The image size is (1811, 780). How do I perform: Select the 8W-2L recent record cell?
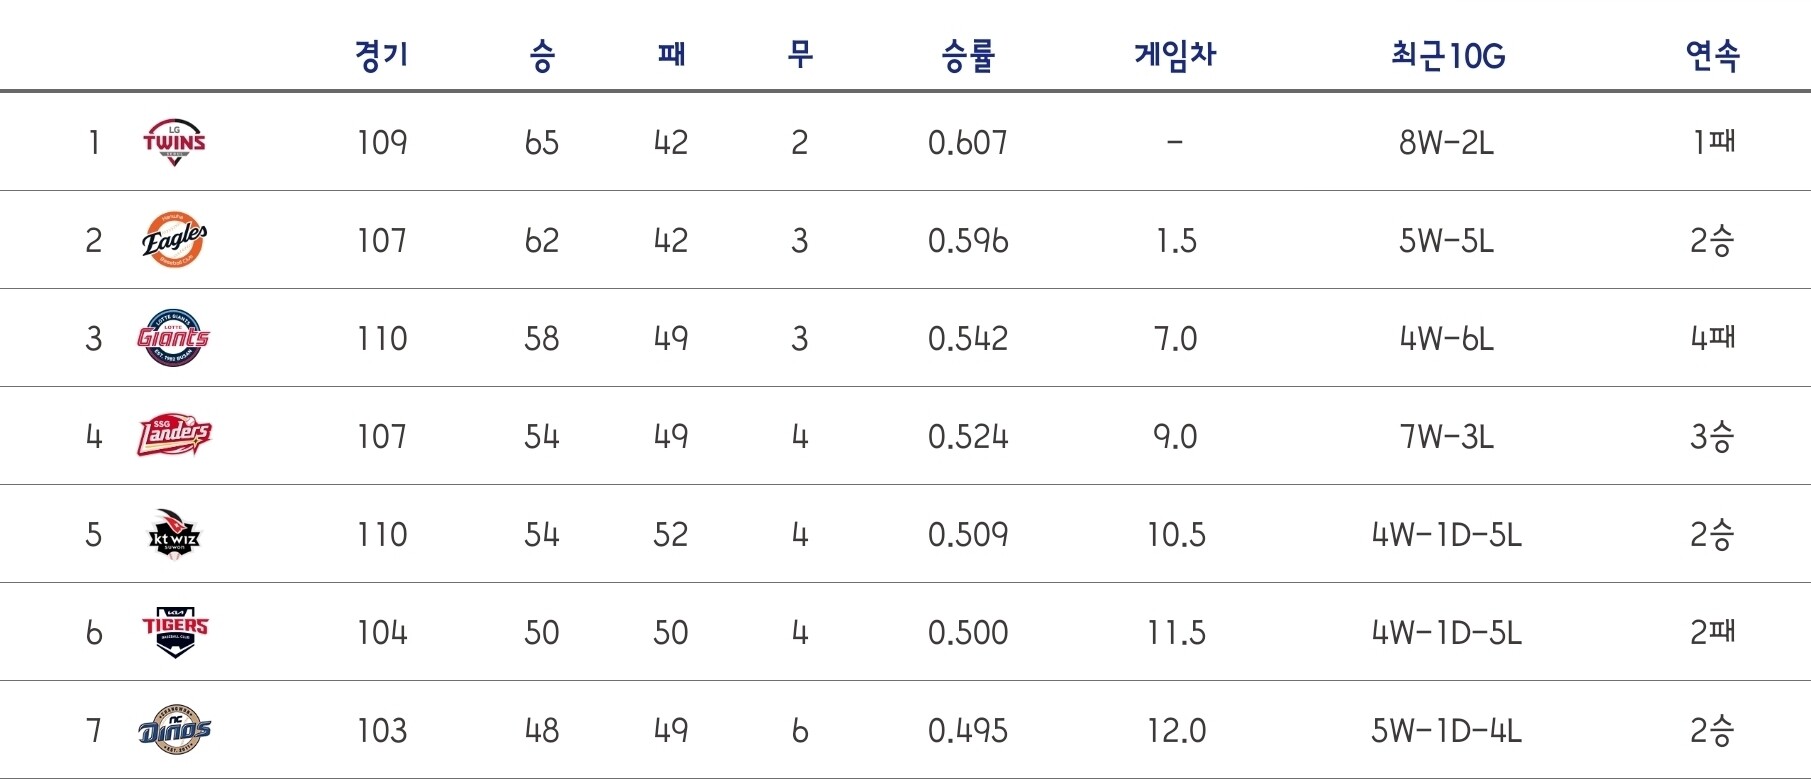pos(1446,142)
